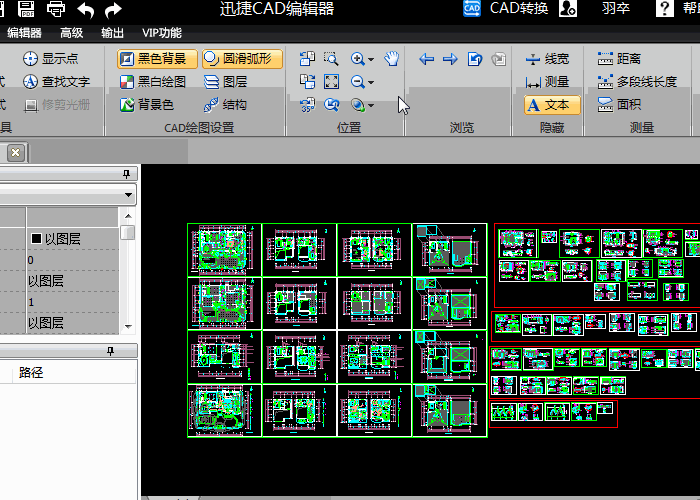The height and width of the screenshot is (500, 700).
Task: Toggle the 黑色背景 black background option
Action: 158,59
